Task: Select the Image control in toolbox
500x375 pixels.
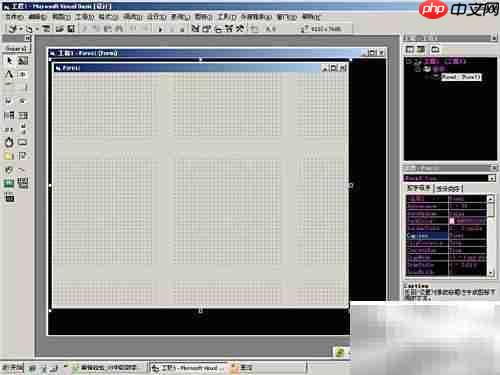Action: click(9, 183)
